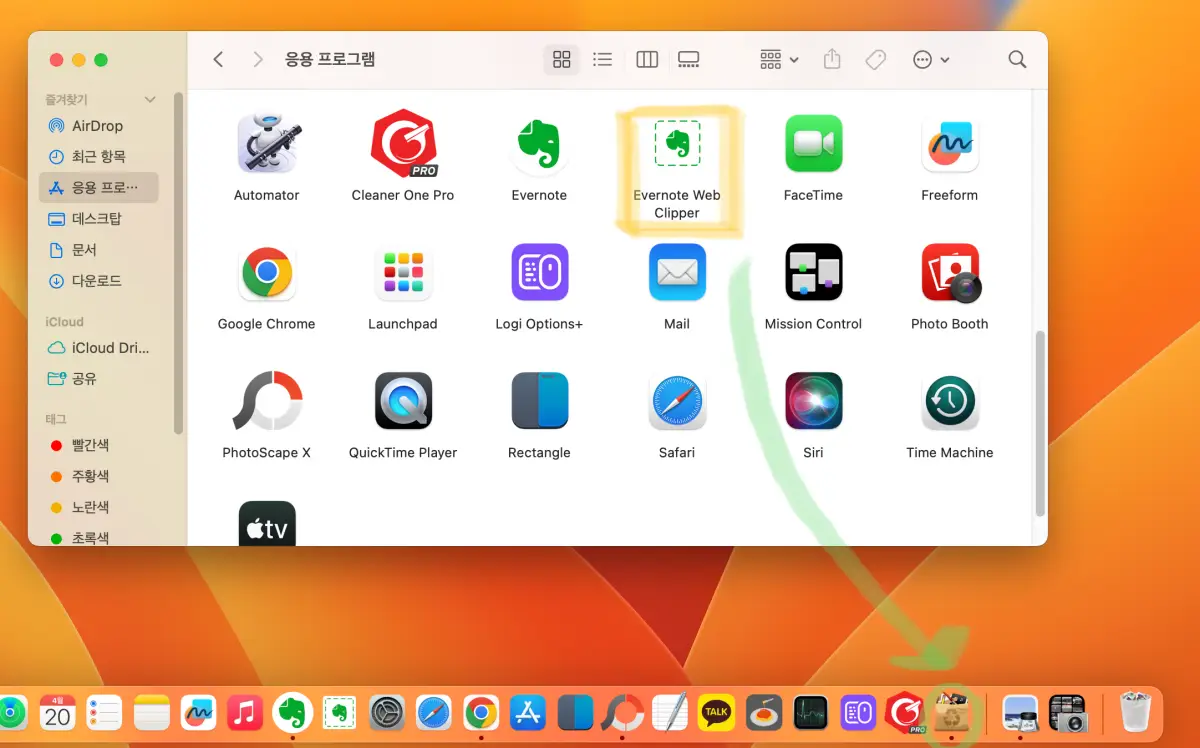Image resolution: width=1200 pixels, height=748 pixels.
Task: Go back in Finder
Action: pos(219,59)
